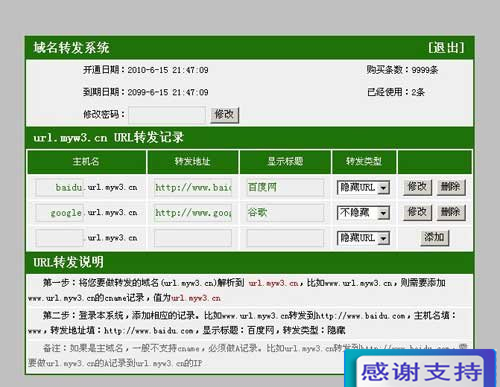Click the baidu hostname input field

(x=60, y=188)
